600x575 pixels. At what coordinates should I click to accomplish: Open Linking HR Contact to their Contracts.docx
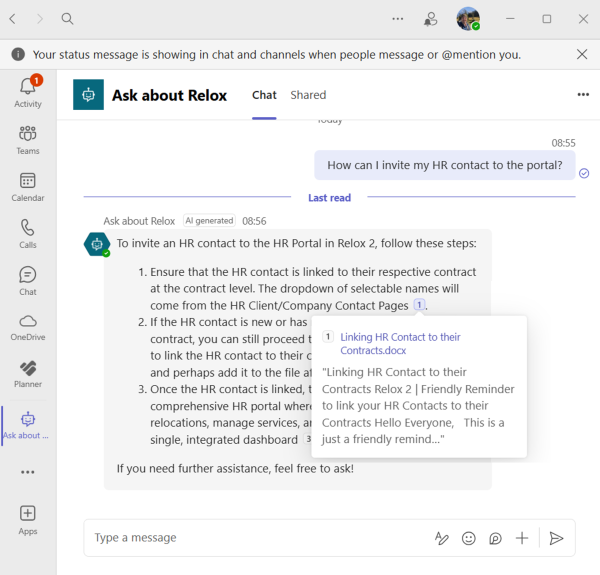pyautogui.click(x=400, y=344)
